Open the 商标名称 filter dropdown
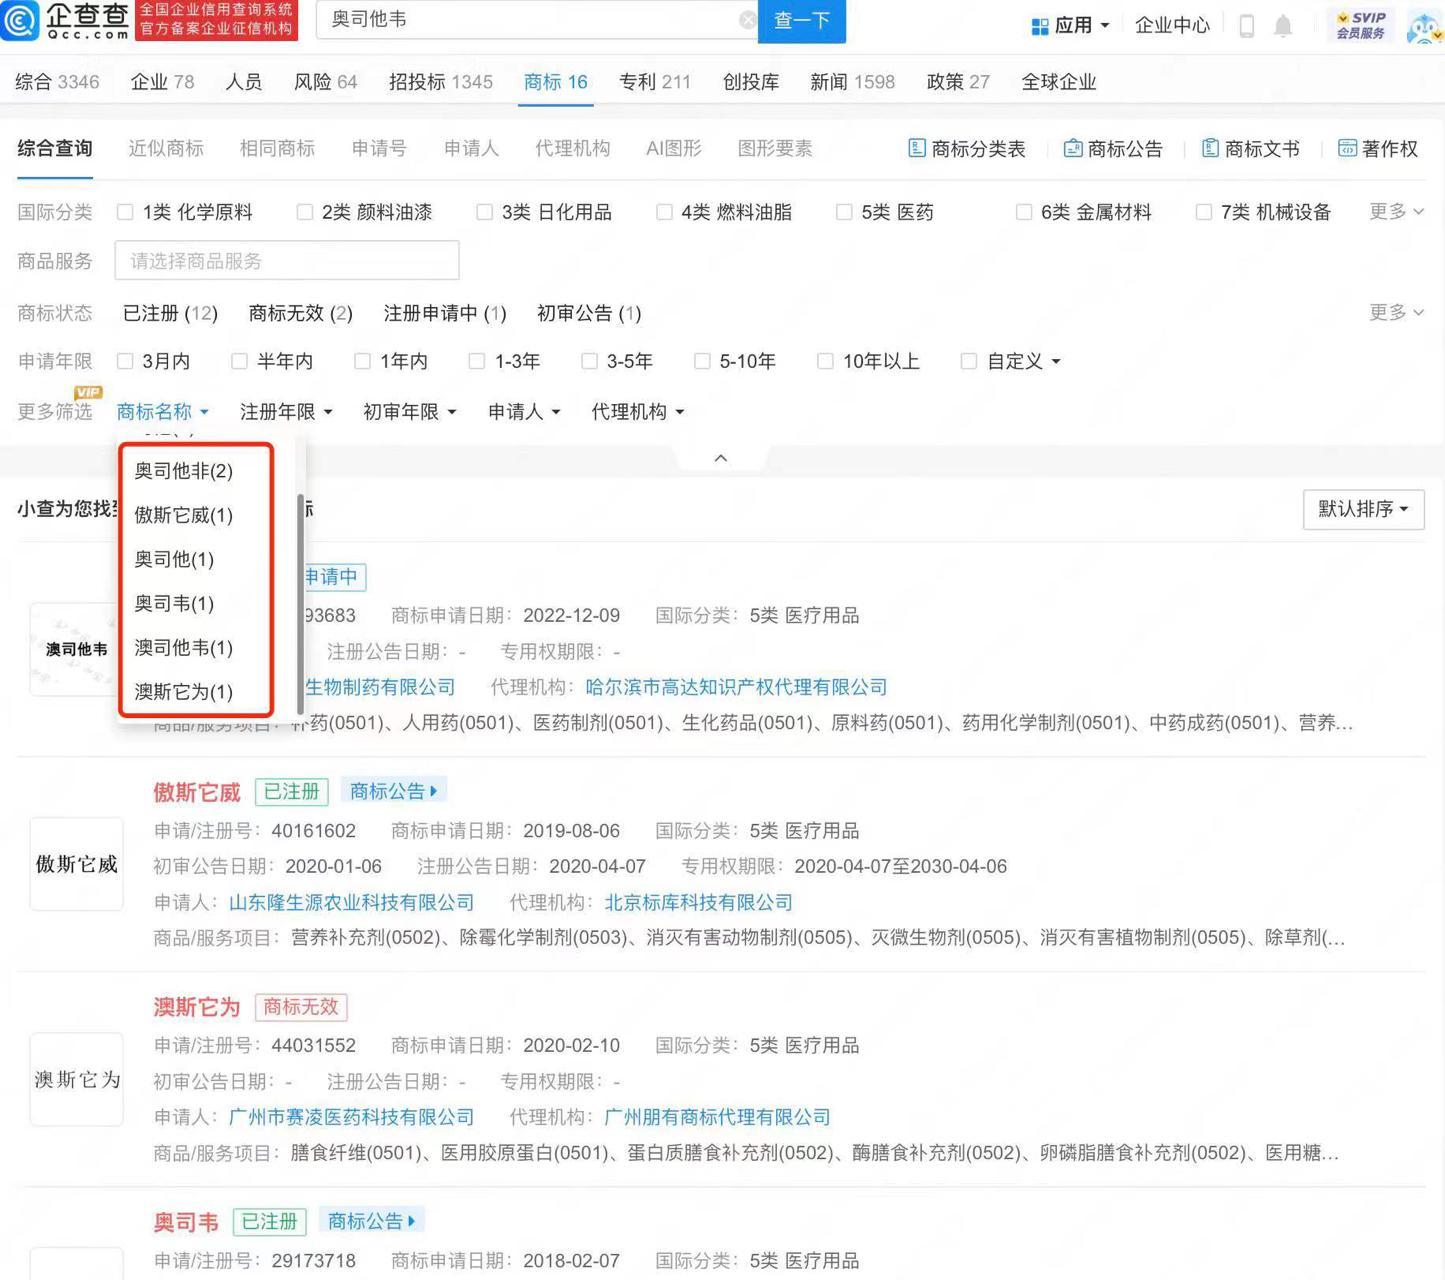Image resolution: width=1445 pixels, height=1280 pixels. click(x=162, y=412)
